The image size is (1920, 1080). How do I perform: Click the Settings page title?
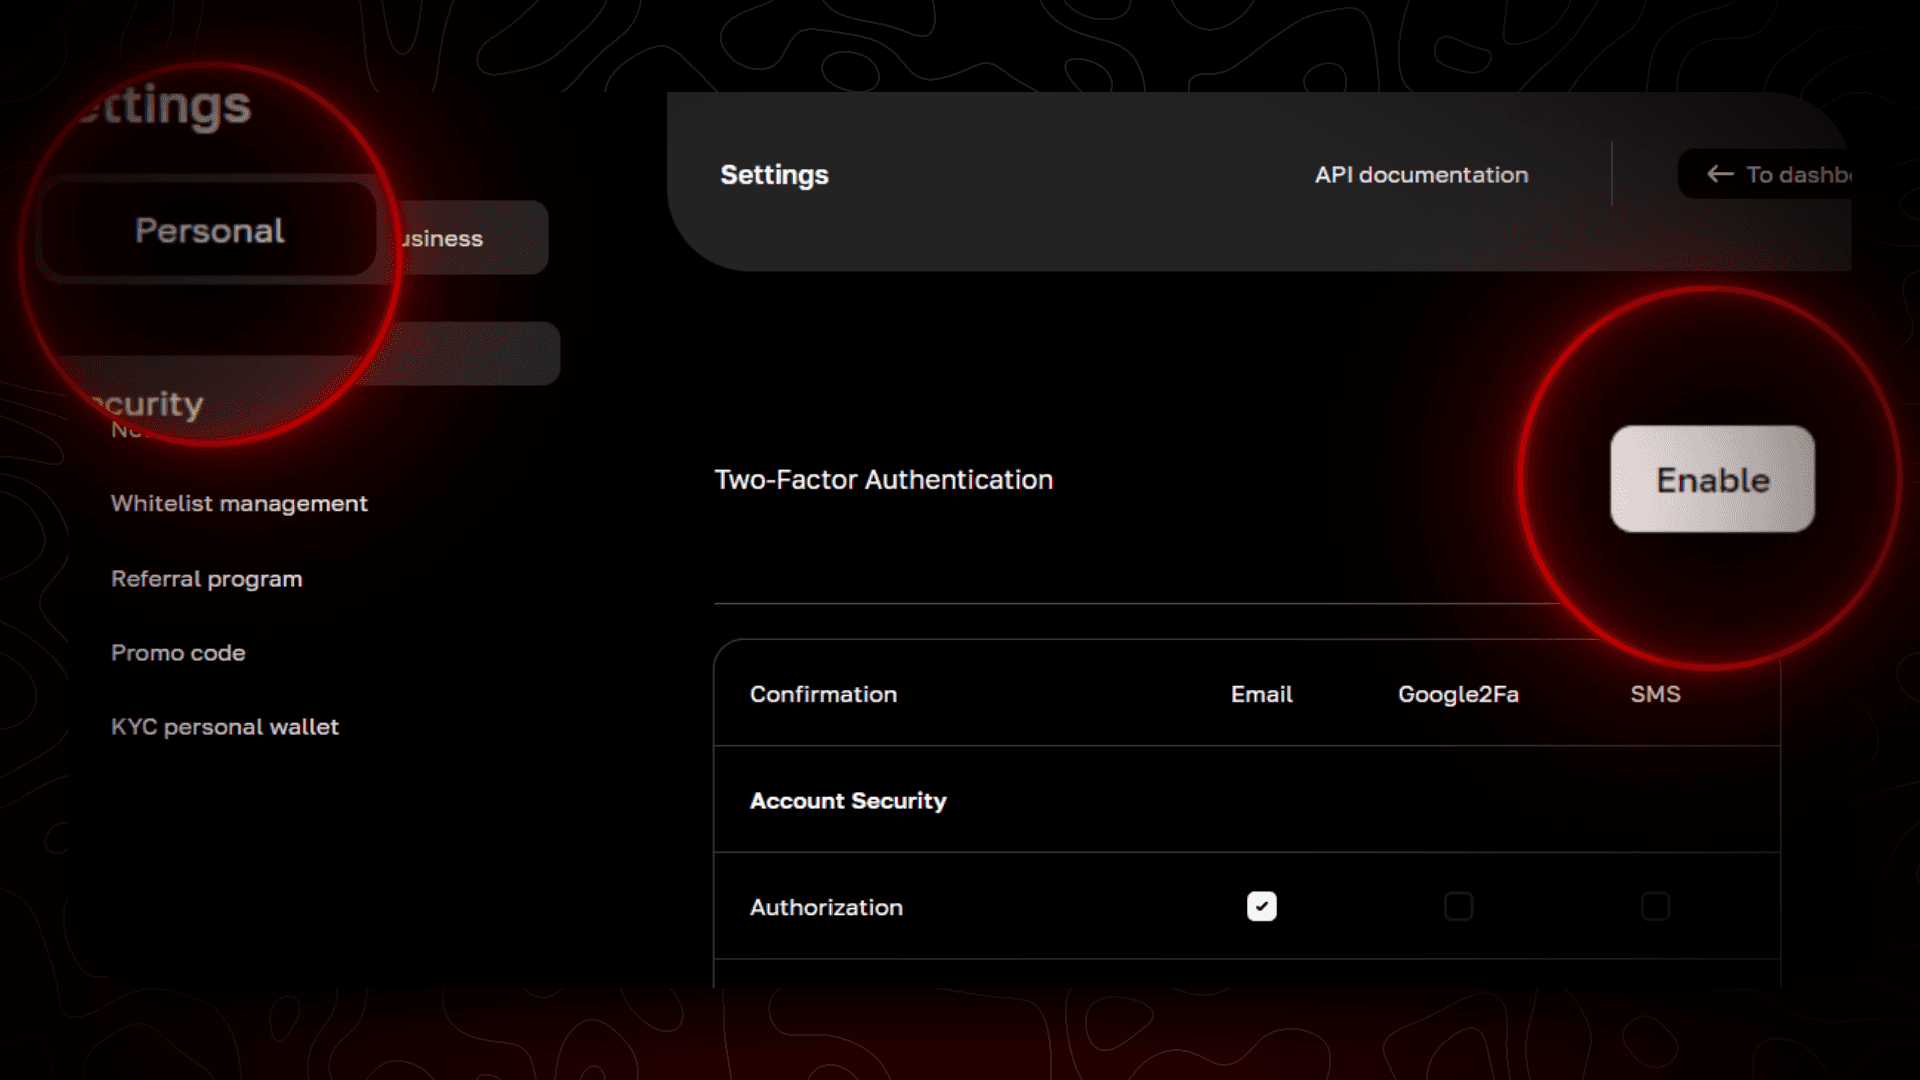click(774, 175)
